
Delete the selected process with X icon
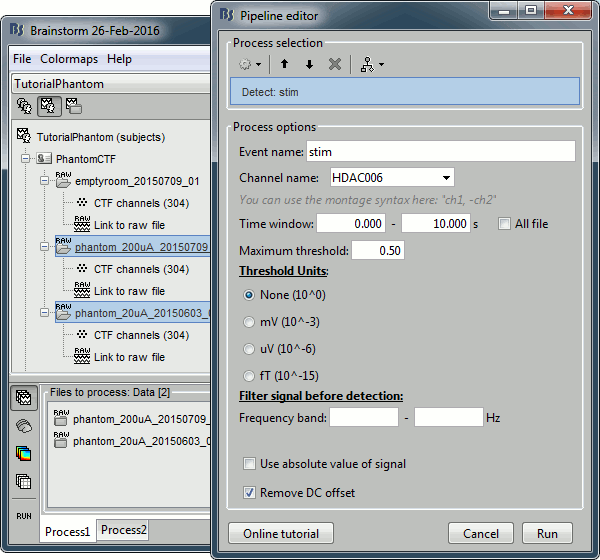point(335,64)
